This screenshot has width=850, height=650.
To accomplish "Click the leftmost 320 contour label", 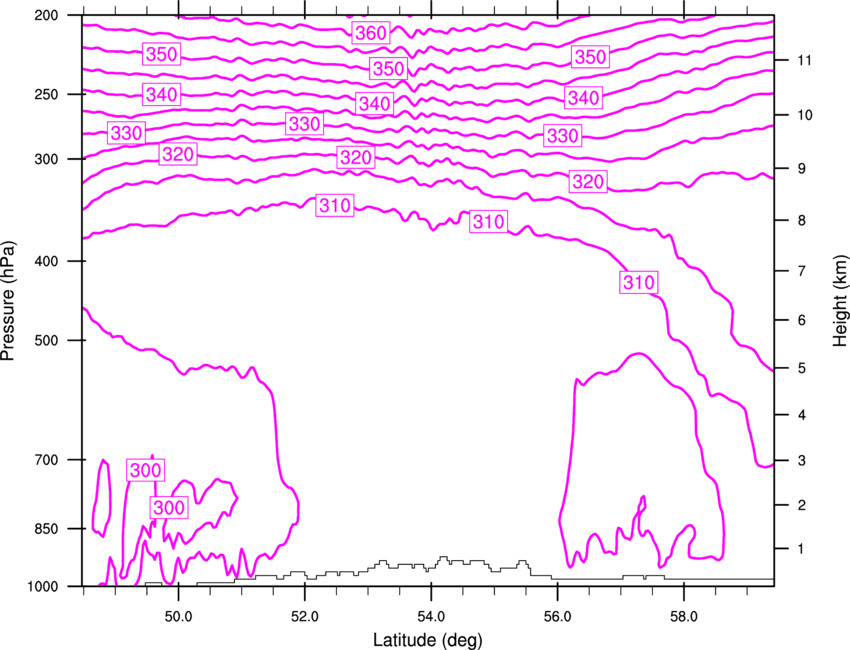I will click(x=178, y=155).
